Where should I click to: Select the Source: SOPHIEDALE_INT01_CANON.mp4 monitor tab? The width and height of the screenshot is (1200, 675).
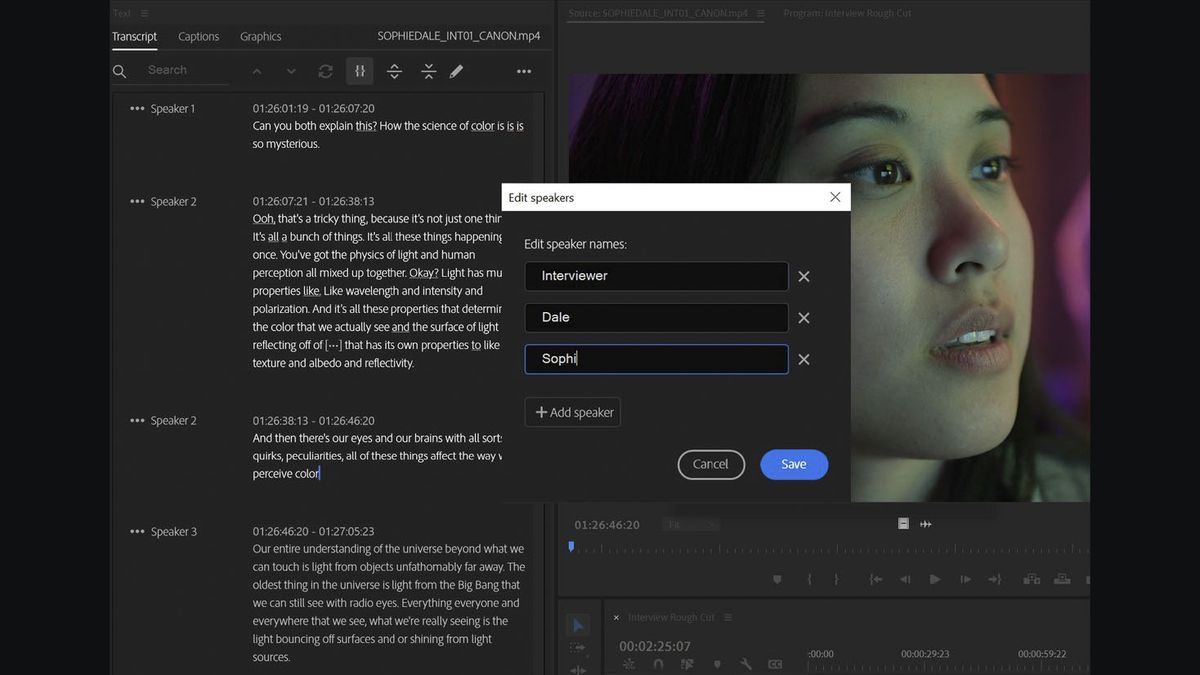(658, 13)
